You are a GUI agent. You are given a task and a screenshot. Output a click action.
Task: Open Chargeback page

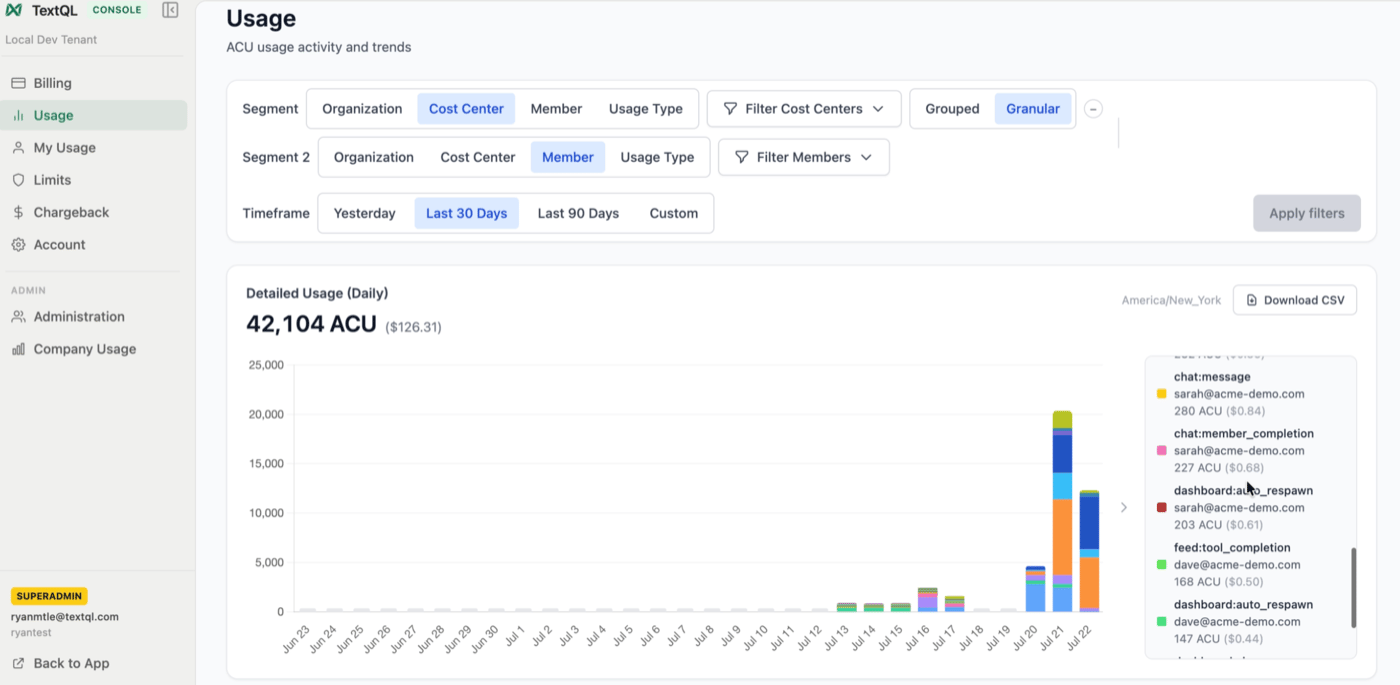(94, 212)
